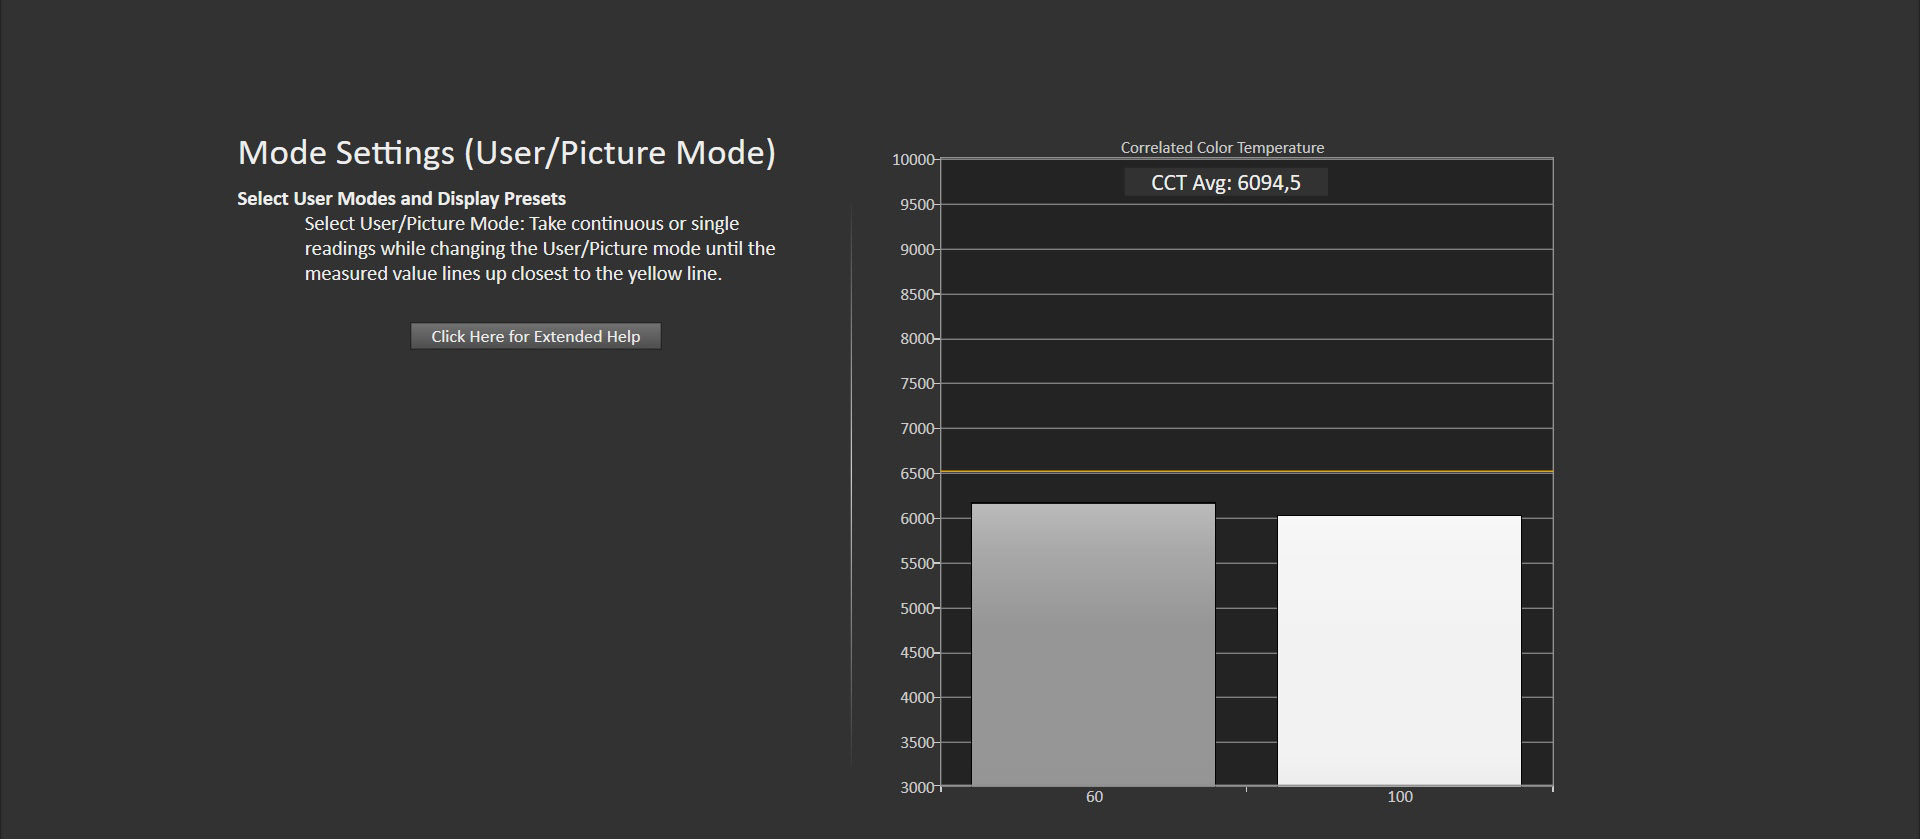Click the CCT Avg: 6094,5 readout
1920x839 pixels.
1226,182
